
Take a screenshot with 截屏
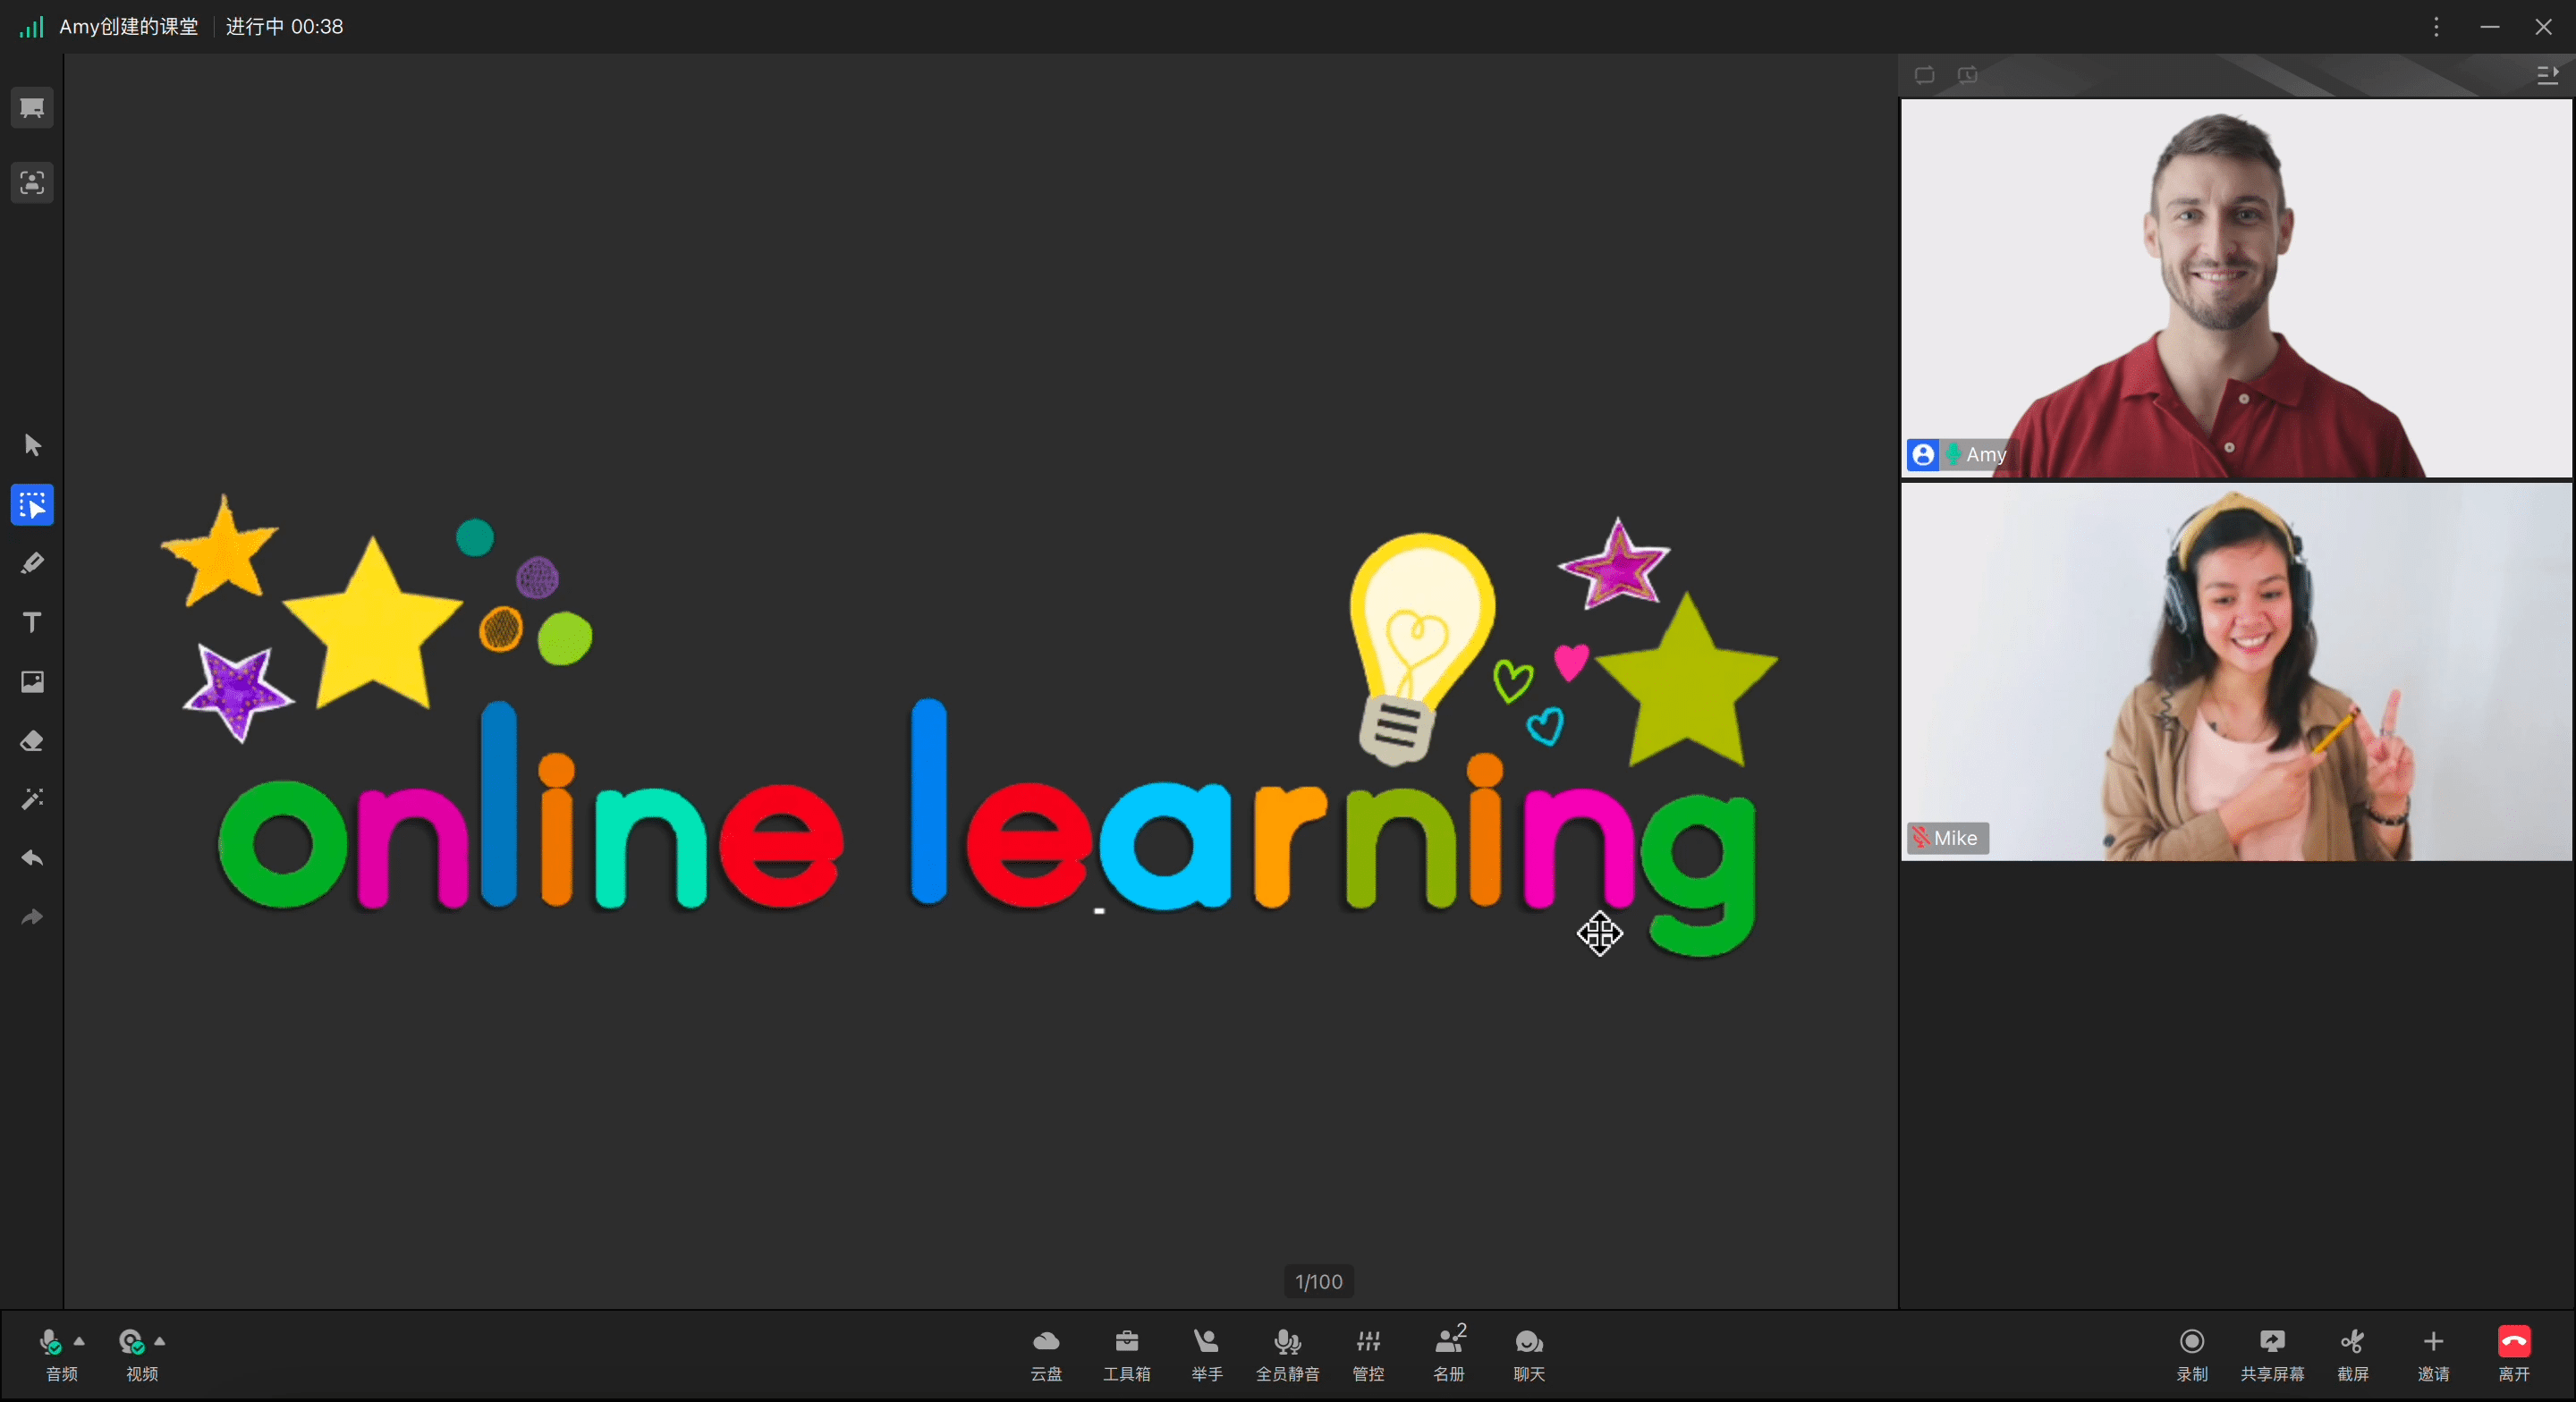[2353, 1355]
